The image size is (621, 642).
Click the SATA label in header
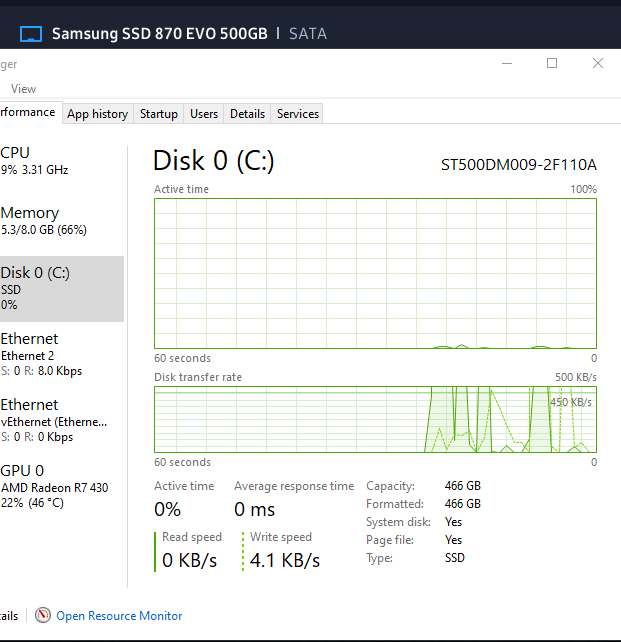pyautogui.click(x=308, y=34)
